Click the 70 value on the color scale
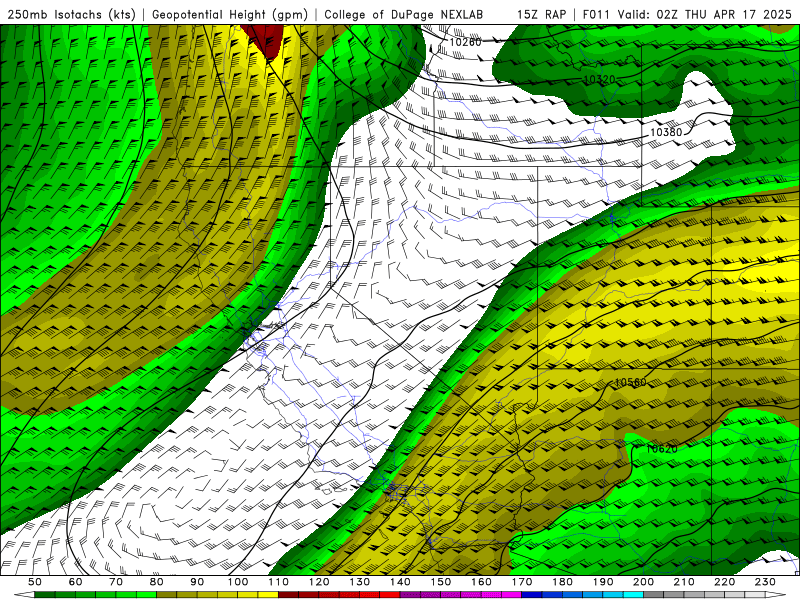Viewport: 800px width, 600px height. [116, 582]
